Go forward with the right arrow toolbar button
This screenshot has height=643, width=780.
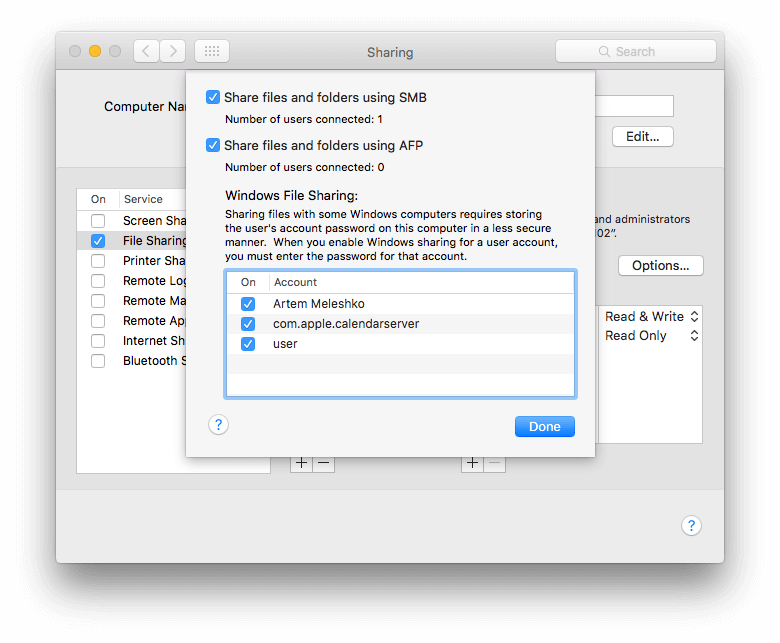click(x=173, y=51)
